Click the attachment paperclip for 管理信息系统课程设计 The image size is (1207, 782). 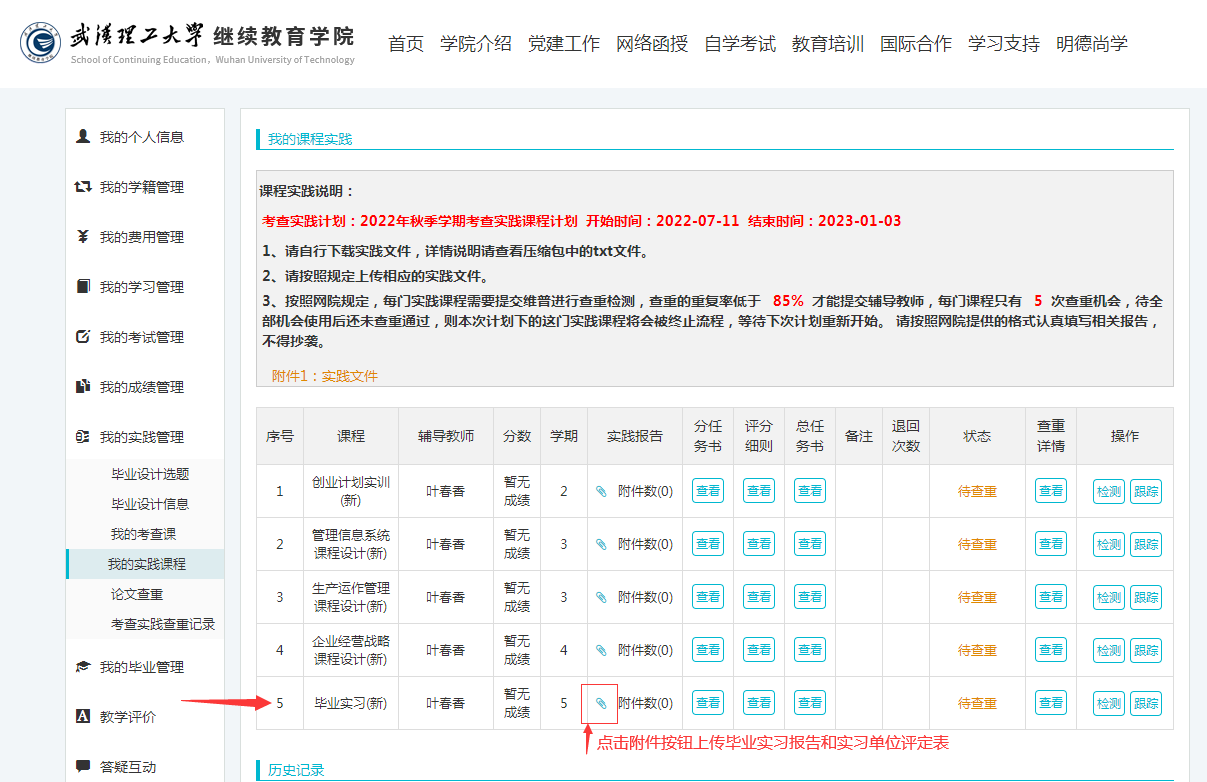pos(601,544)
